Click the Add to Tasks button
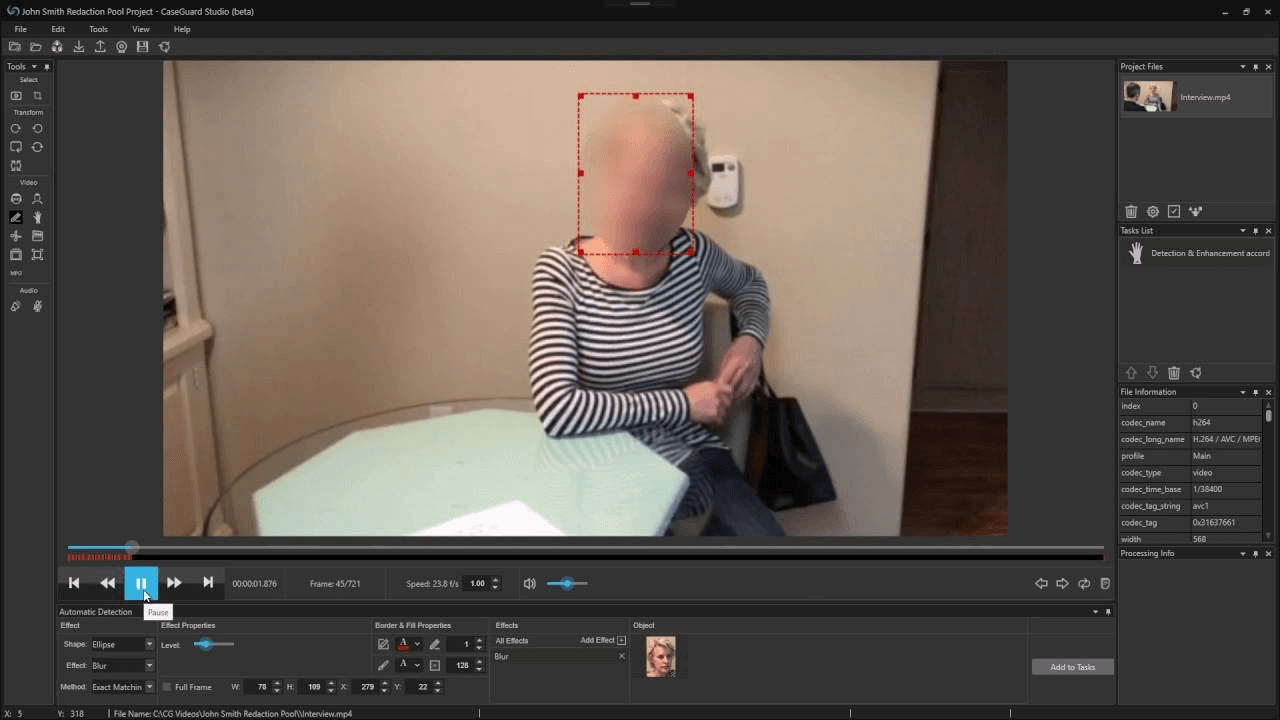 [x=1072, y=667]
